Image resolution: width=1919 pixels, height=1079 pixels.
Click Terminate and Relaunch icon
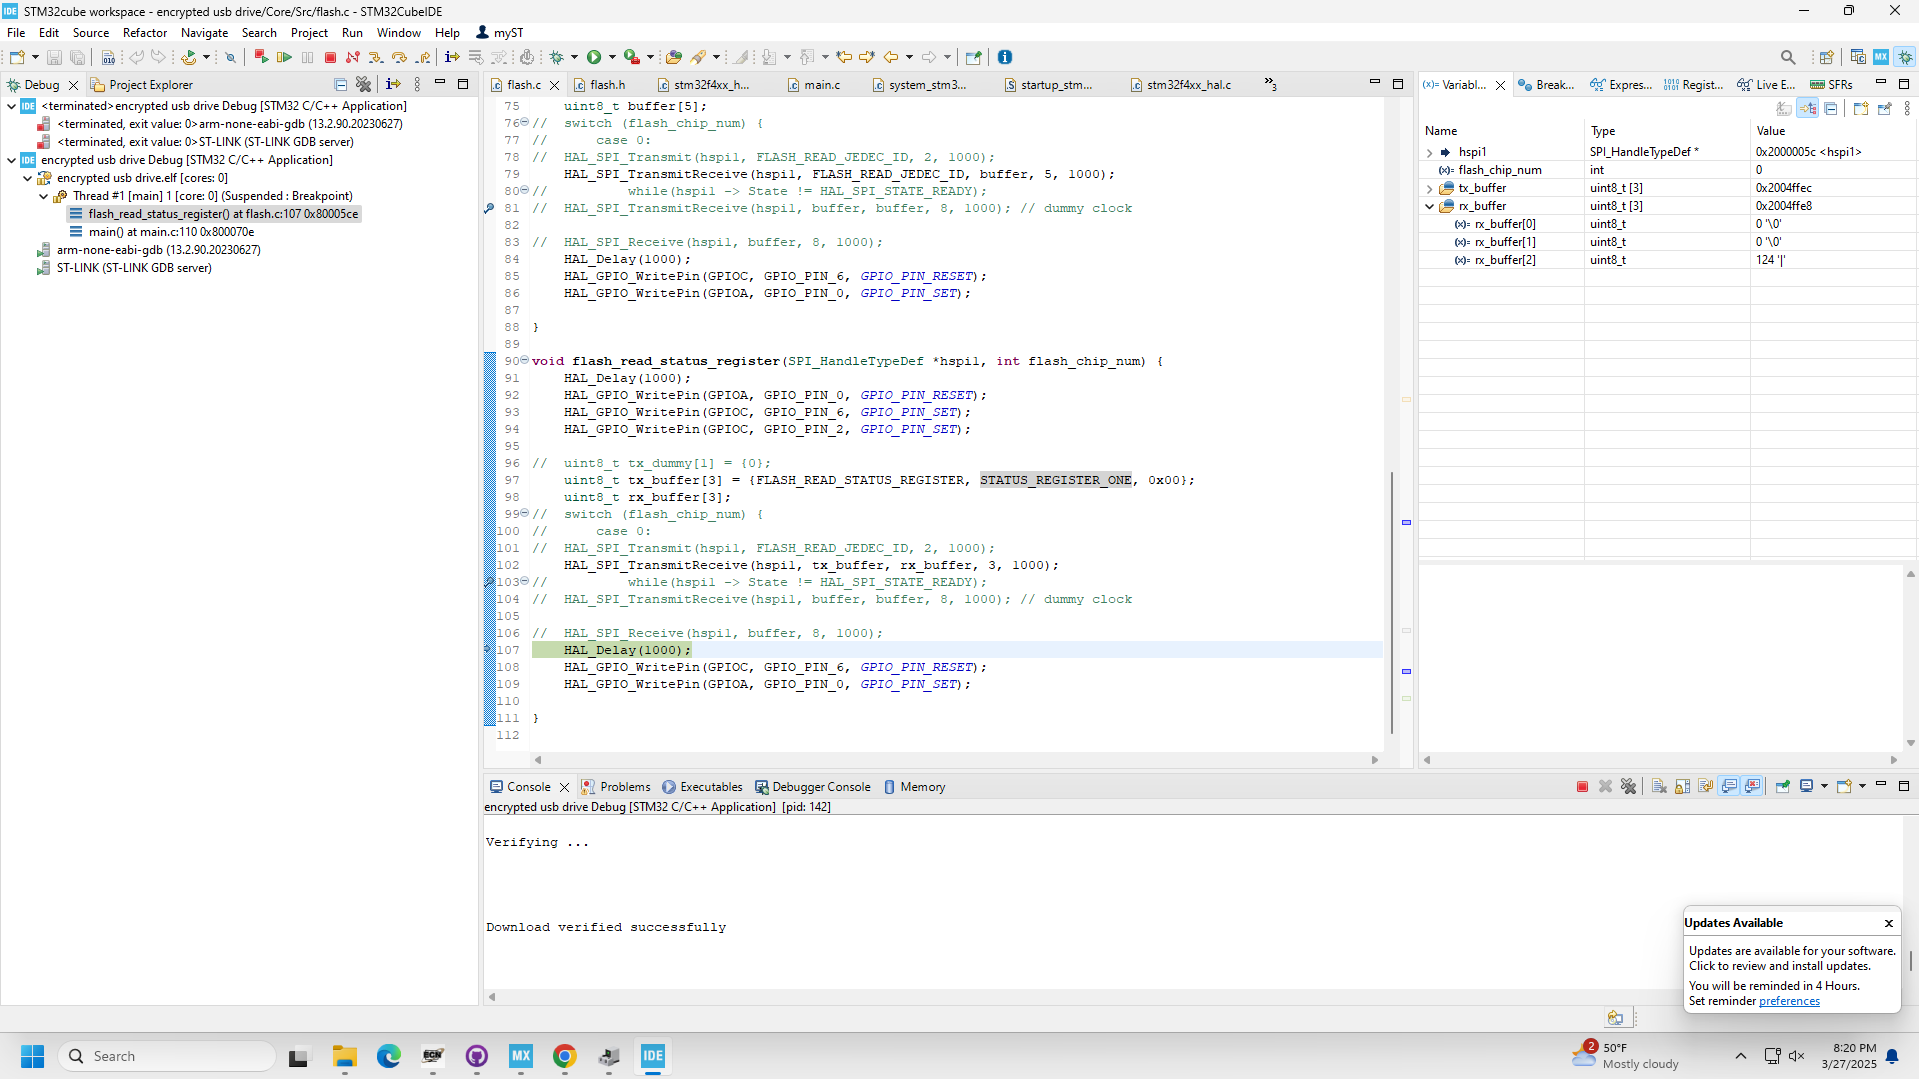point(261,57)
